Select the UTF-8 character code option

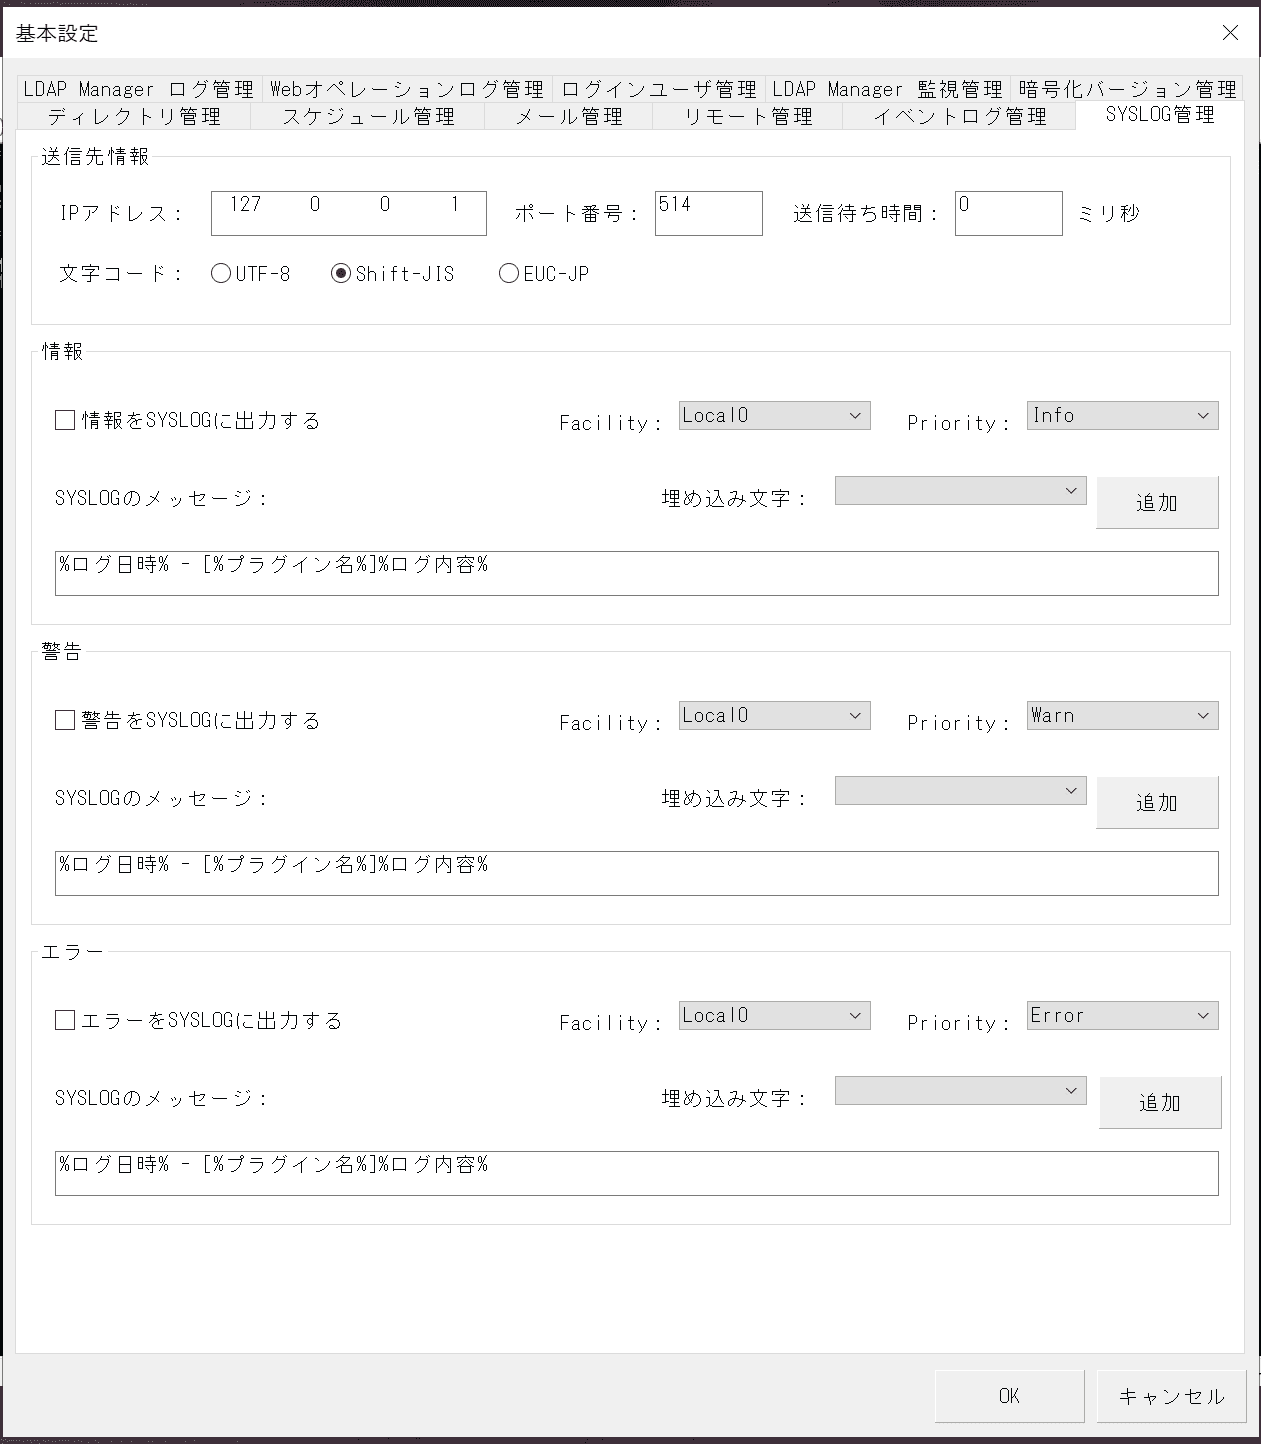(x=221, y=272)
